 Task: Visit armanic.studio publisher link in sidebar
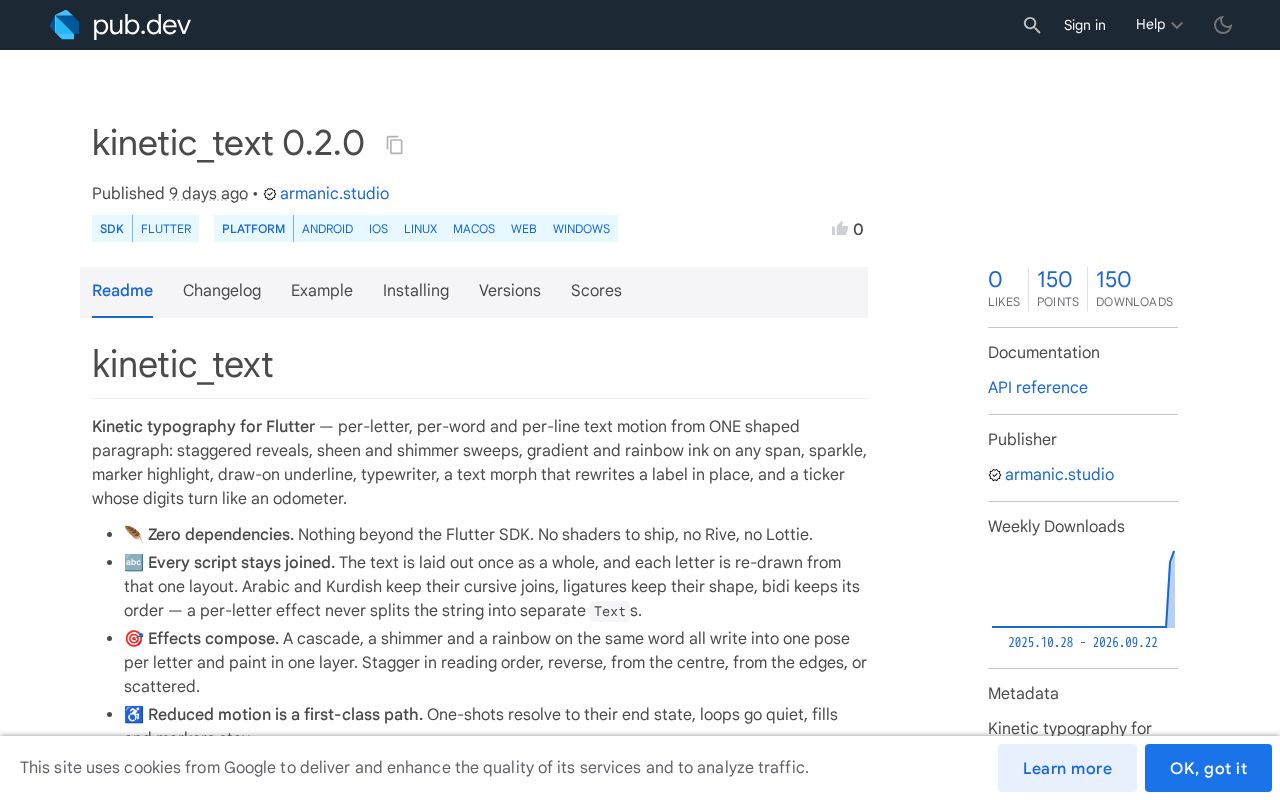tap(1059, 475)
